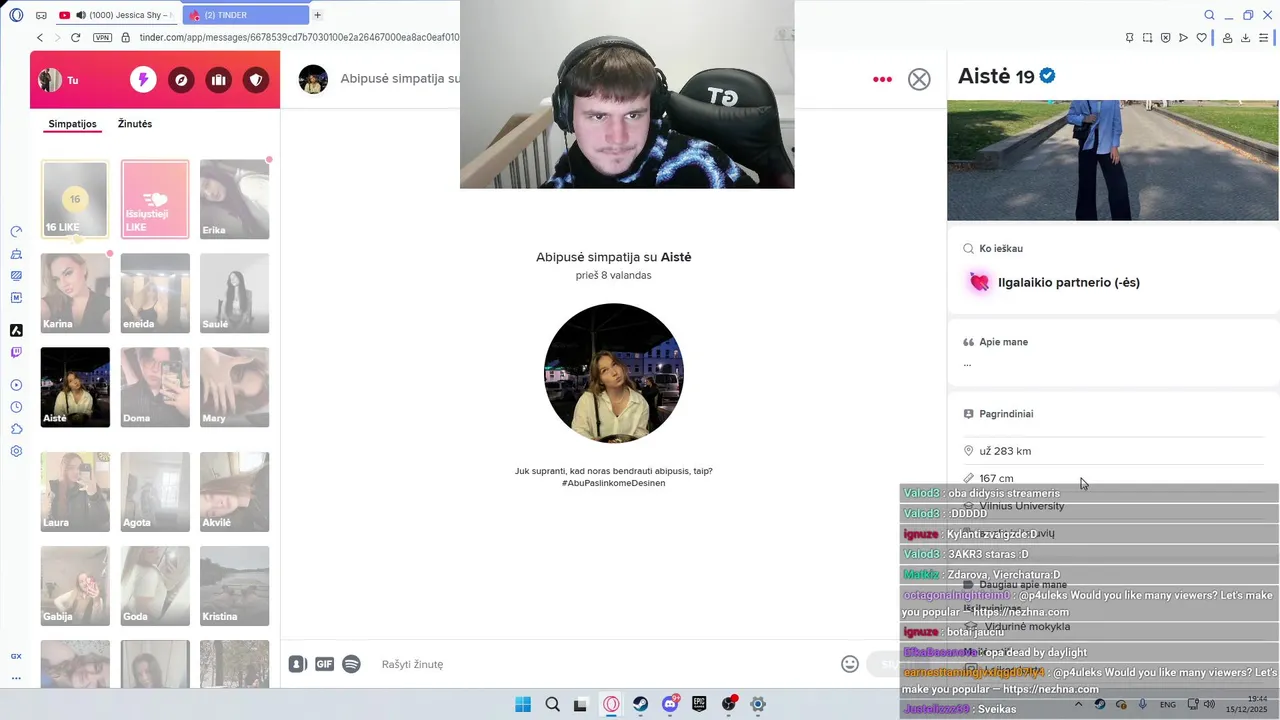
Task: Click the Spotify song share icon
Action: 351,664
